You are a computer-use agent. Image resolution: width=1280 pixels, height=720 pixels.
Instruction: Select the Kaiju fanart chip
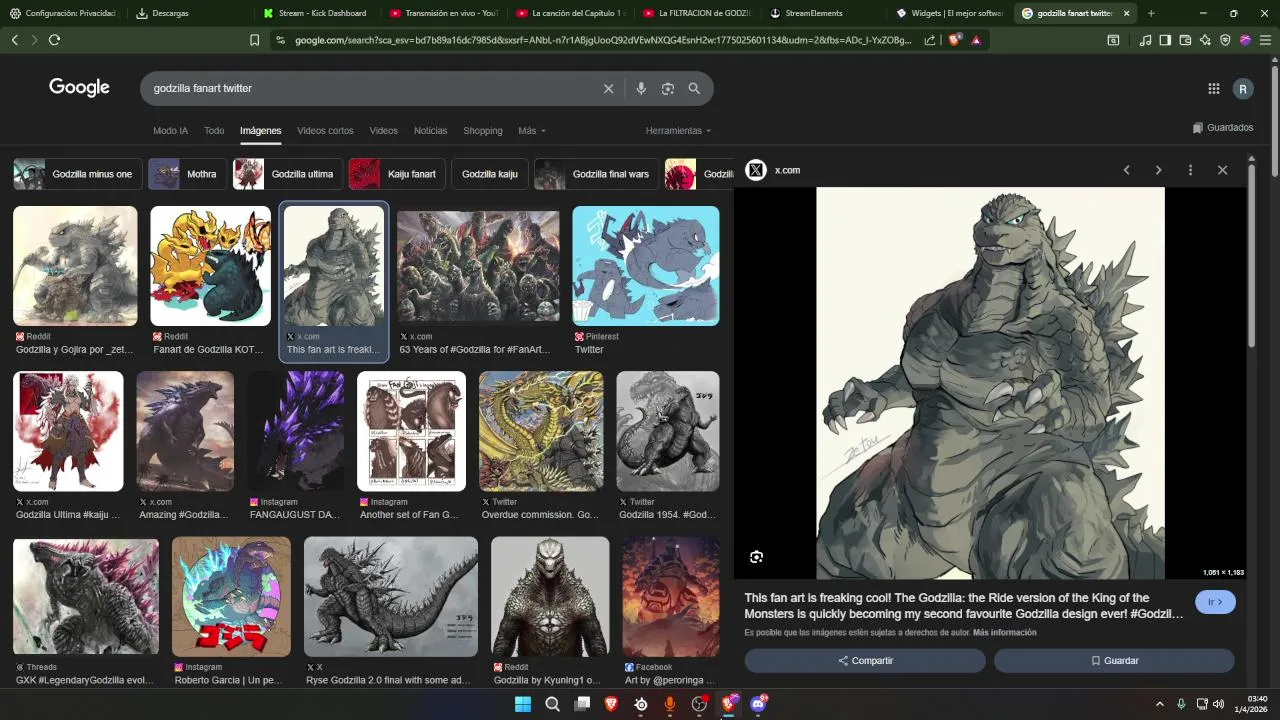(x=397, y=174)
